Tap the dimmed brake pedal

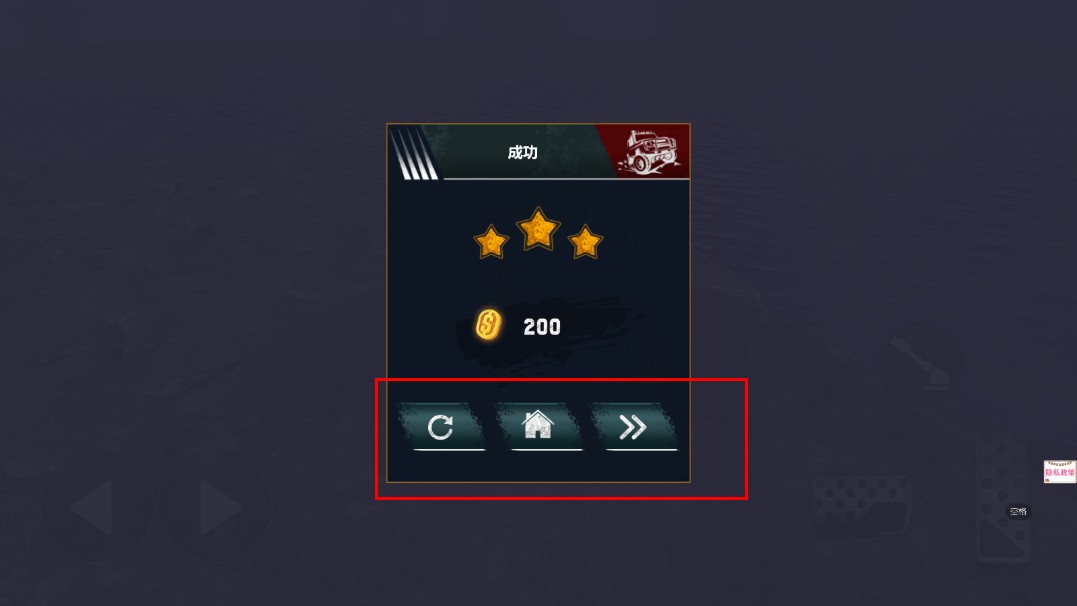tap(862, 508)
